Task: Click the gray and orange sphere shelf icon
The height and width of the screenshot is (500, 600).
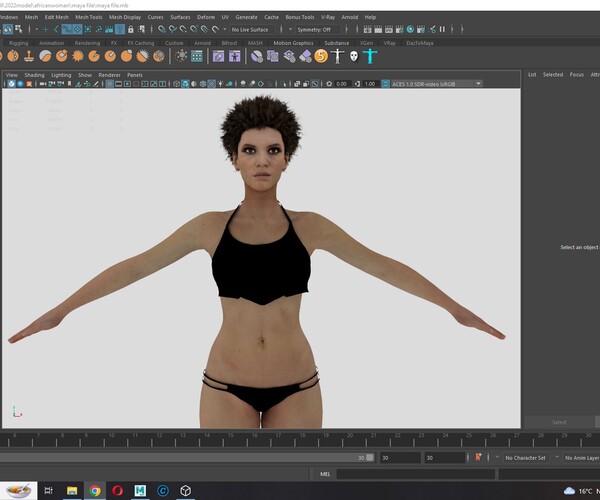Action: click(x=45, y=56)
